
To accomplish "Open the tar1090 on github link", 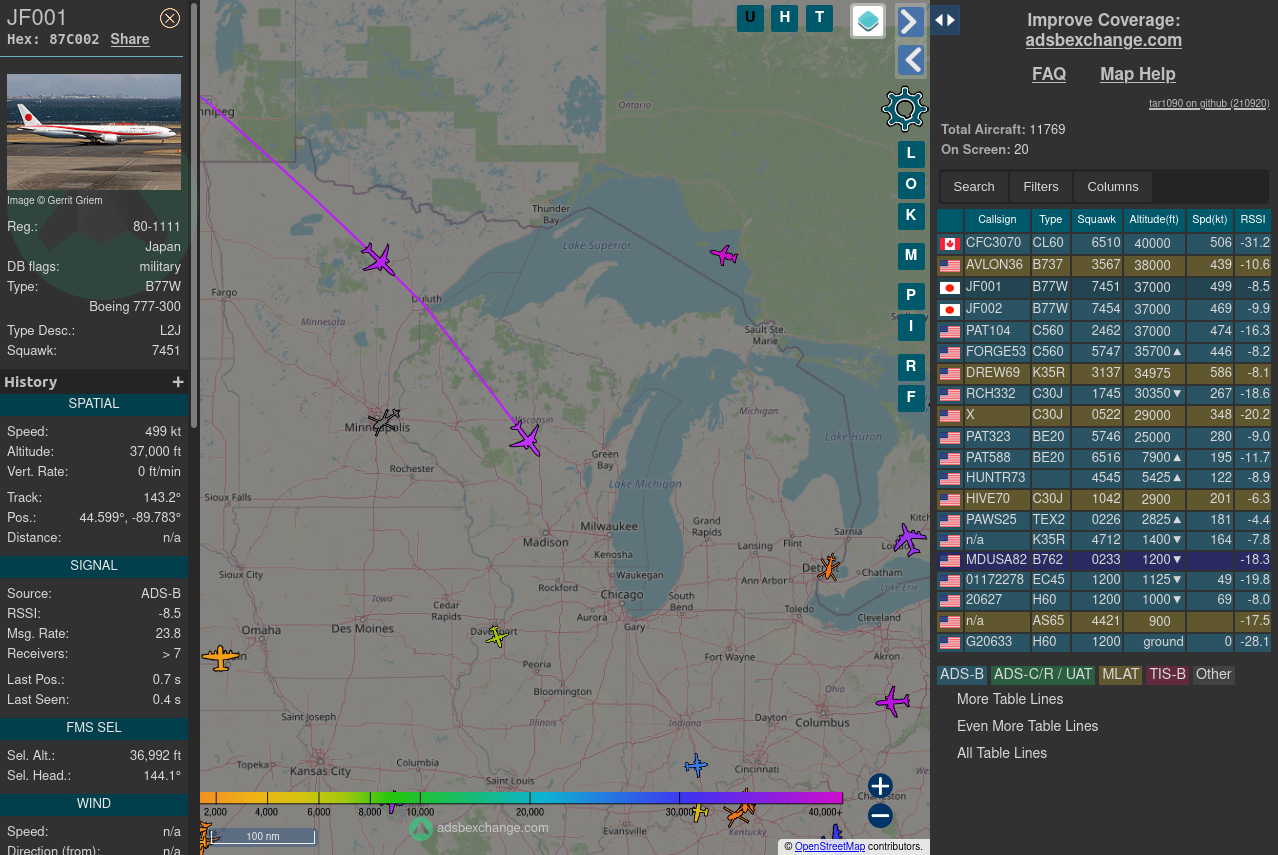I will pyautogui.click(x=1209, y=103).
